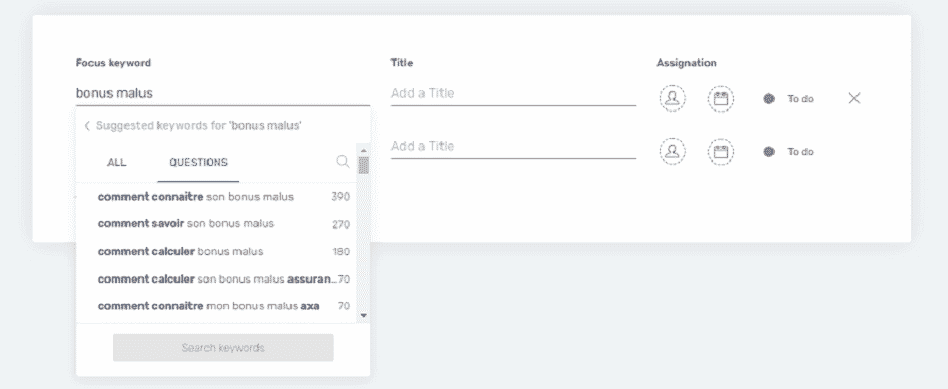
Task: Click the Search keywords button
Action: click(x=223, y=348)
